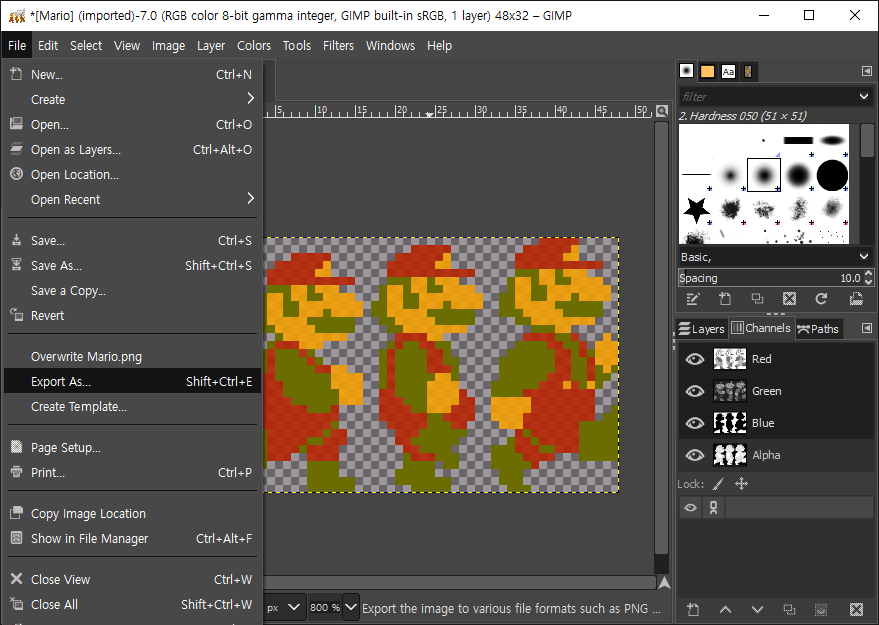This screenshot has height=625, width=879.
Task: Toggle visibility eye of the Alpha channel
Action: (x=695, y=455)
